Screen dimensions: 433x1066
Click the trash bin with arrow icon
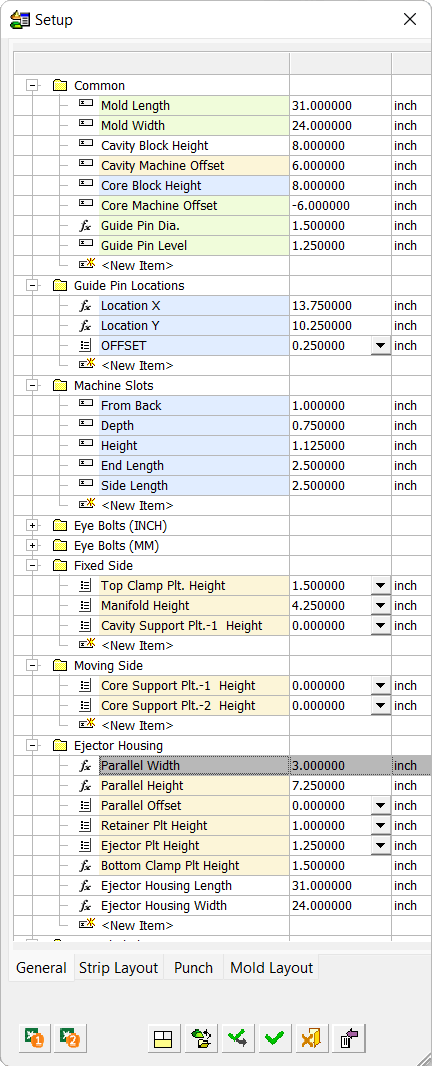(x=349, y=1038)
